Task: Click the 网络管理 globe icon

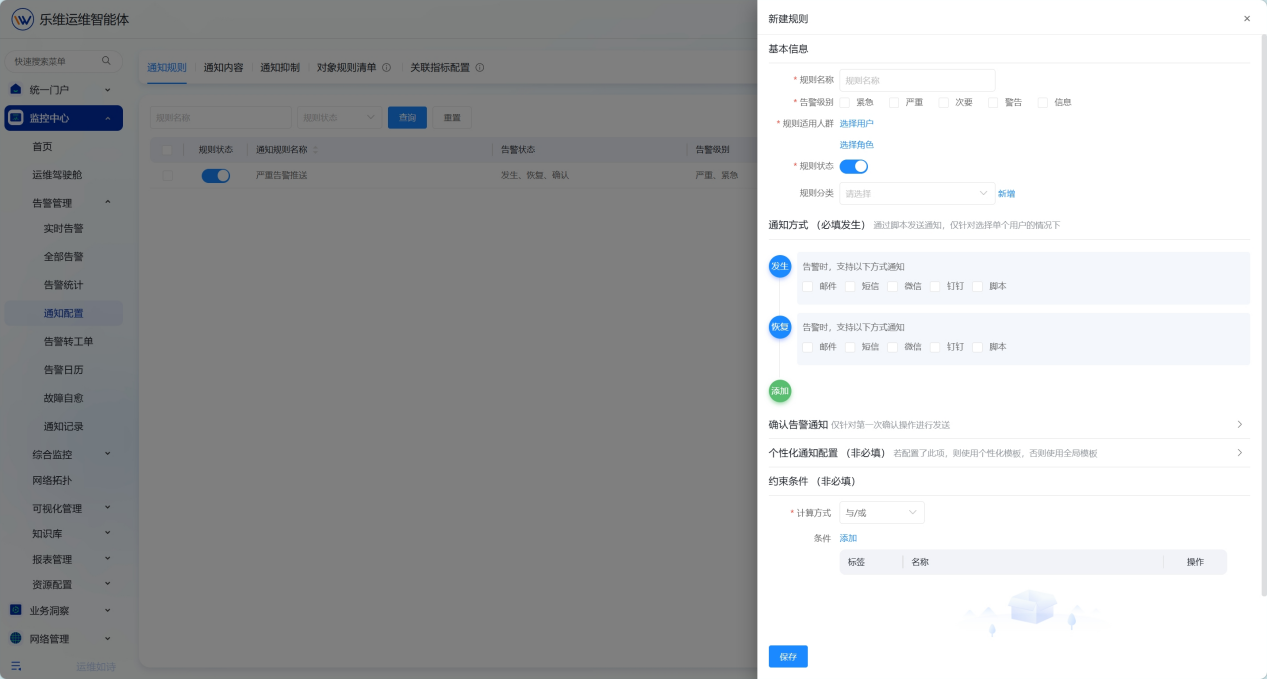Action: 16,638
